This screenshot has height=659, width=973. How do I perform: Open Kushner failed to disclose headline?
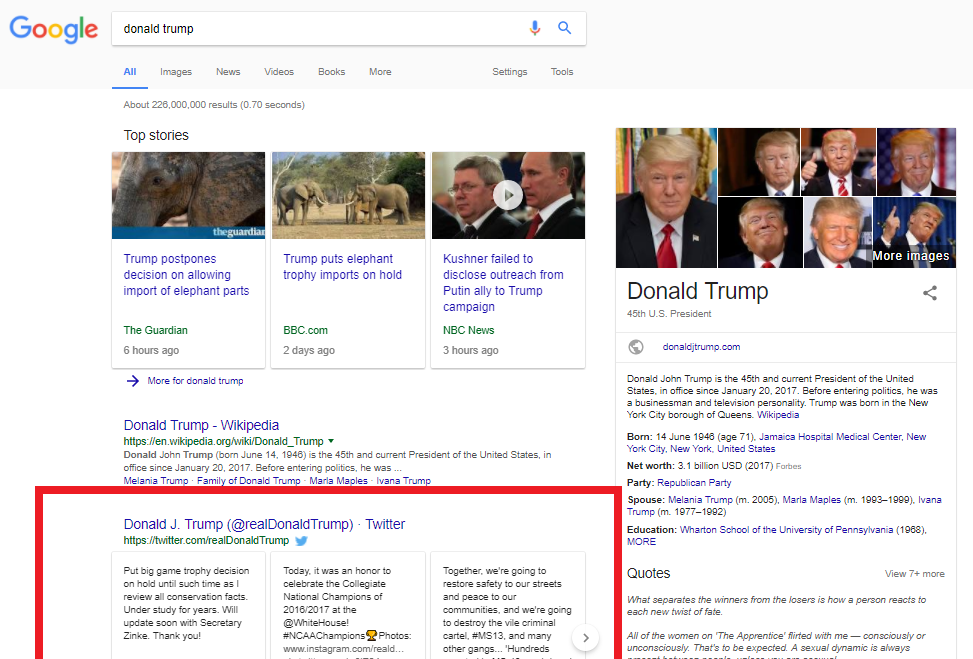pyautogui.click(x=503, y=283)
